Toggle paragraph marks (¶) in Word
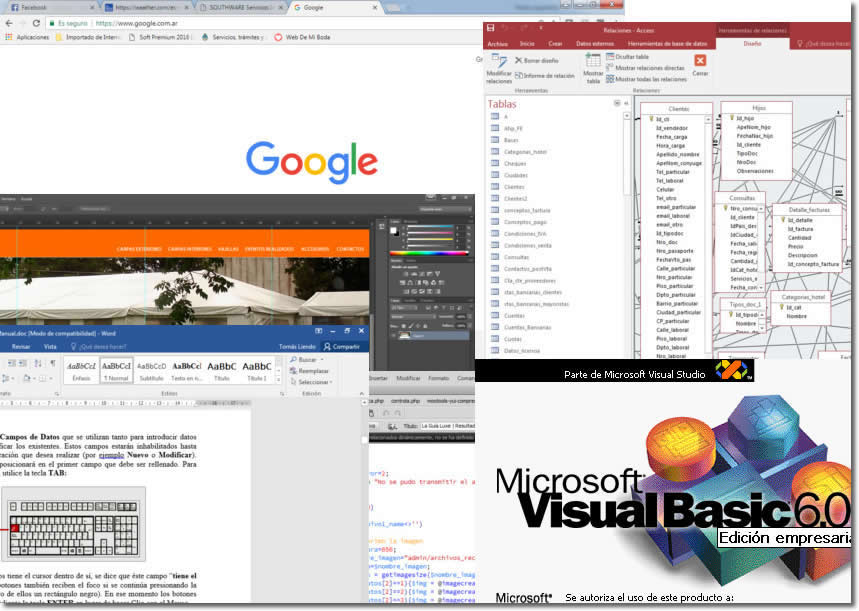Screen dimensions: 859x611 point(52,362)
